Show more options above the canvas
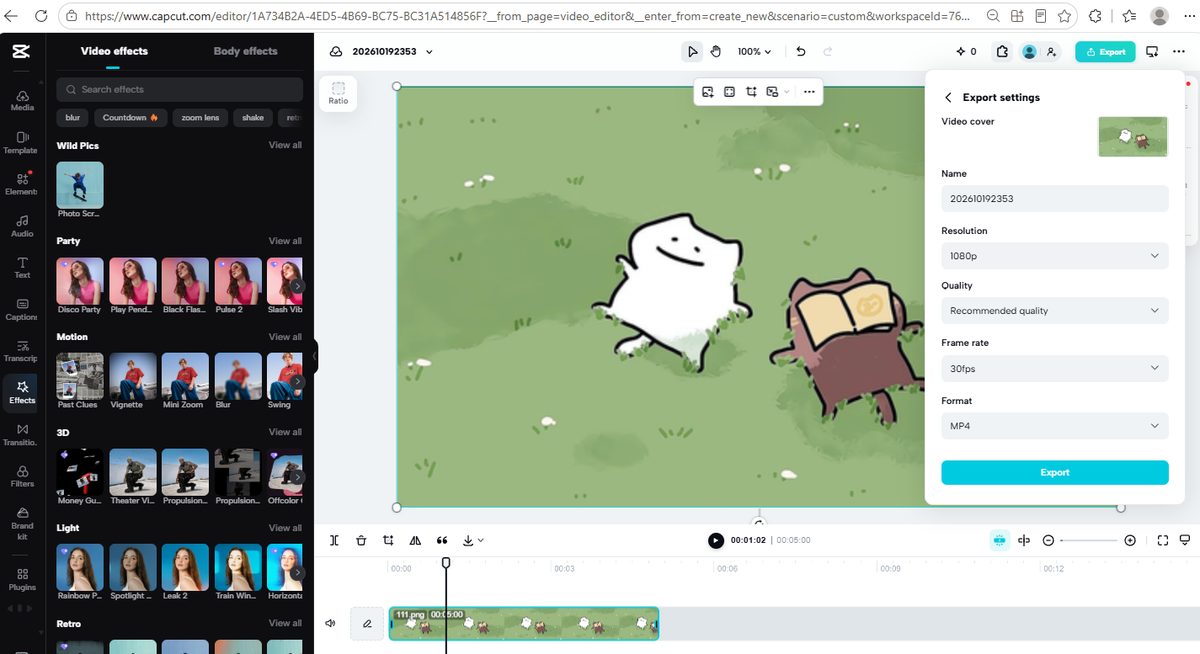 coord(809,92)
